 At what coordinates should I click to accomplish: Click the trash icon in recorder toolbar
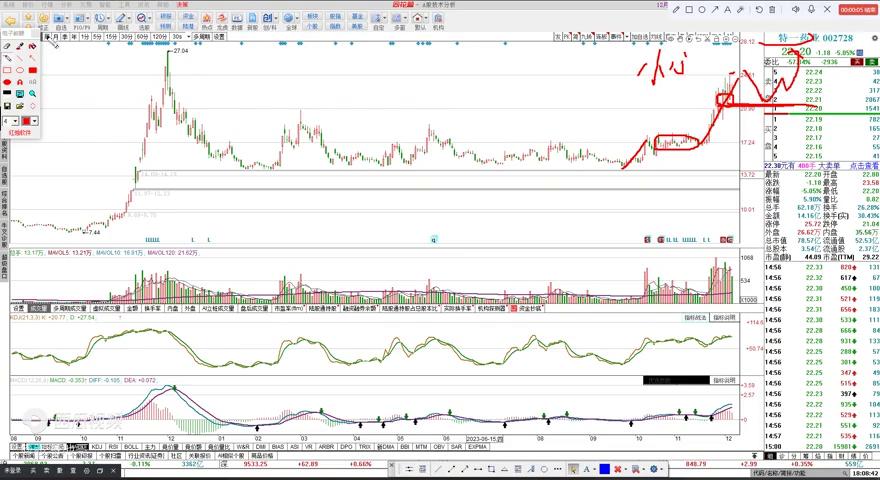772,10
